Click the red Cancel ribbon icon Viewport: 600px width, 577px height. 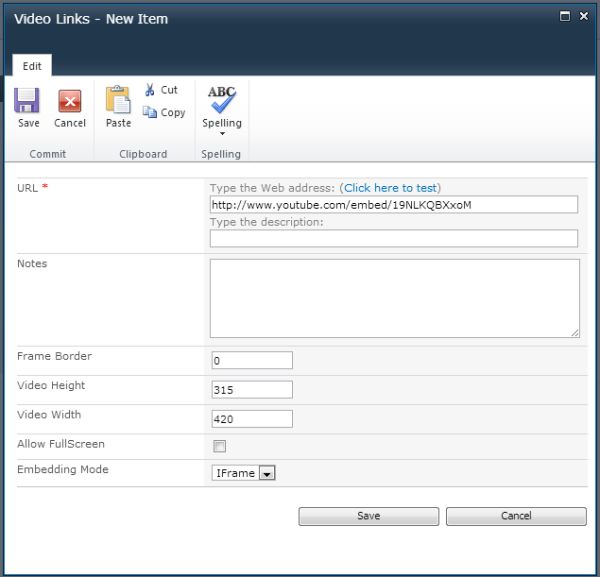[x=70, y=101]
